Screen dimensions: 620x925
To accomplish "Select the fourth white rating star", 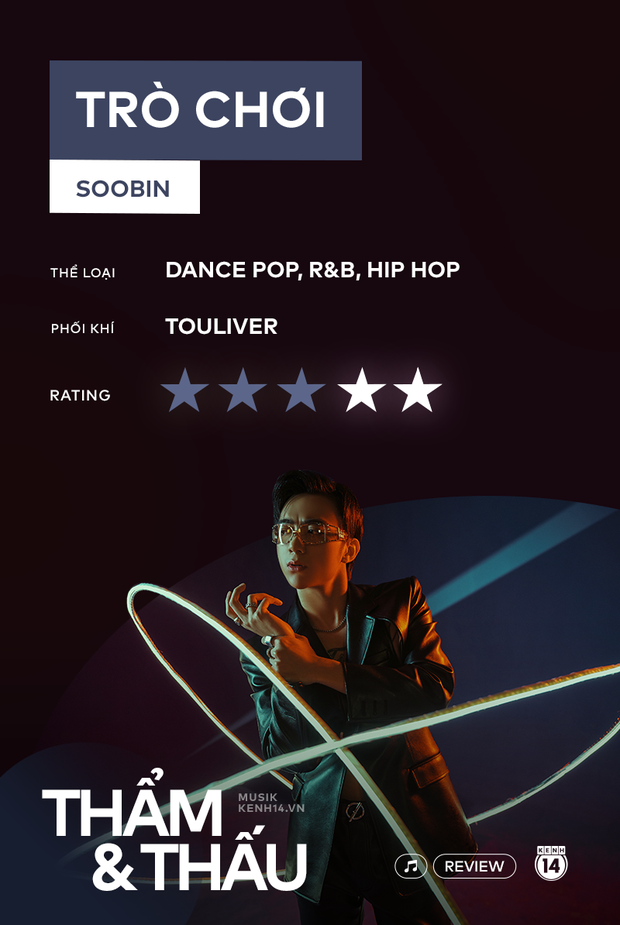I will [361, 391].
